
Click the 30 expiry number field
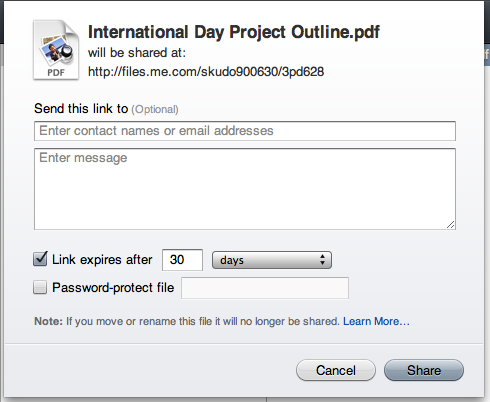[x=182, y=260]
